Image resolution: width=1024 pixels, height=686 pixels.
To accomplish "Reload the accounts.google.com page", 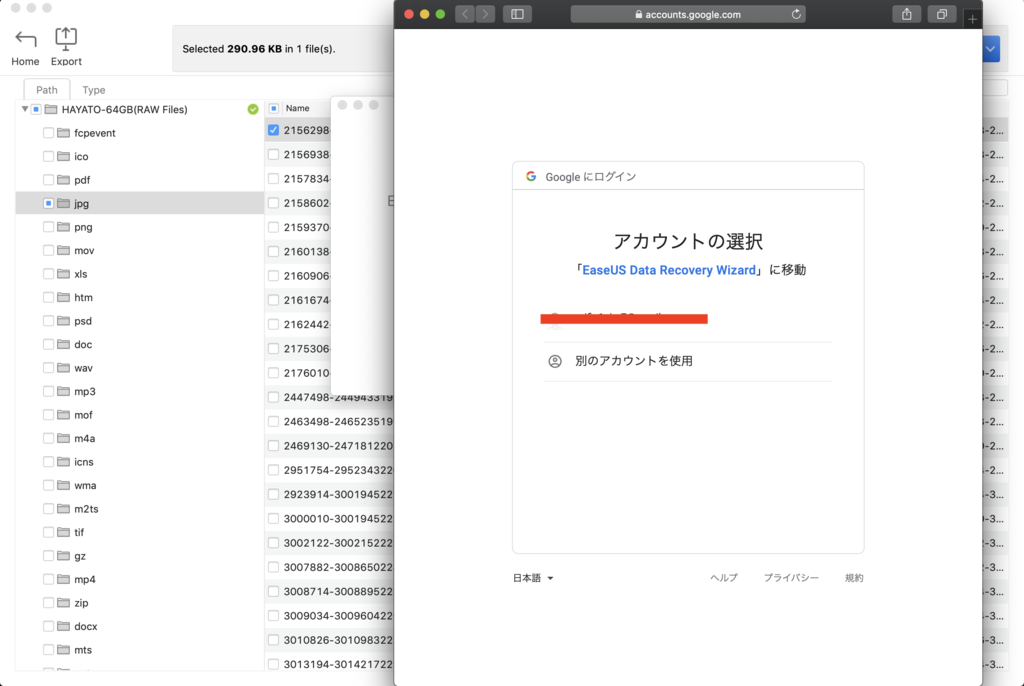I will click(x=795, y=14).
